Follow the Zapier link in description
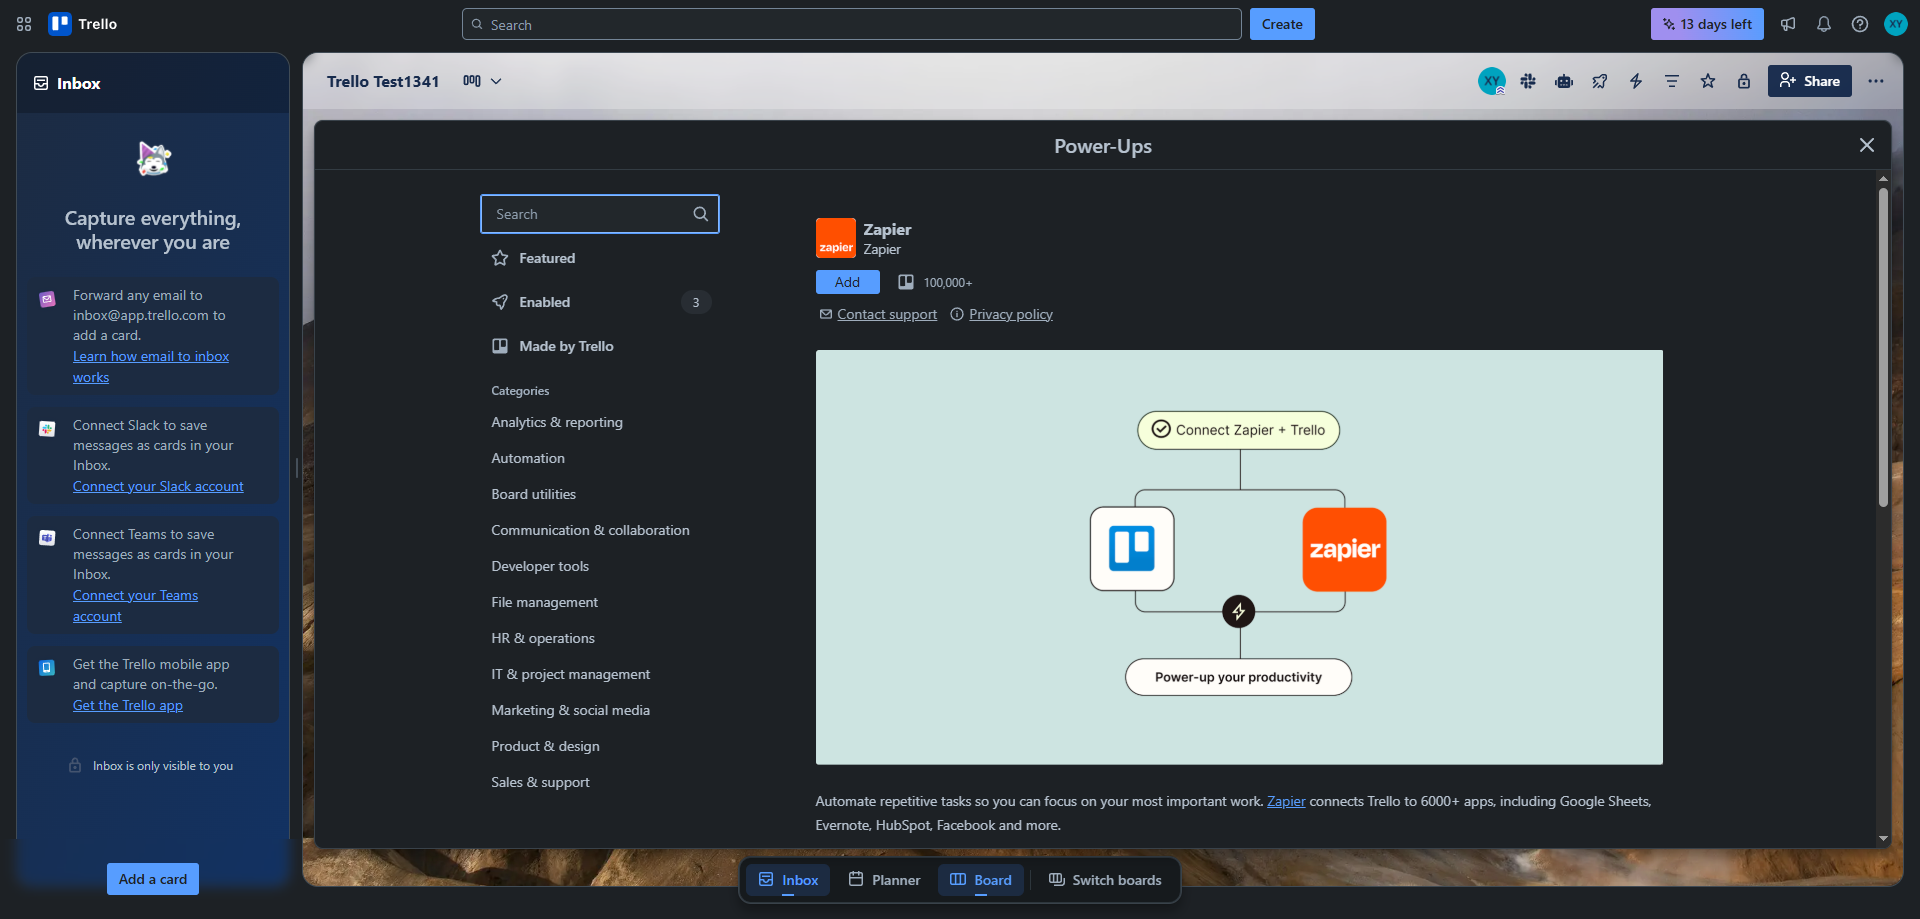 pos(1286,801)
